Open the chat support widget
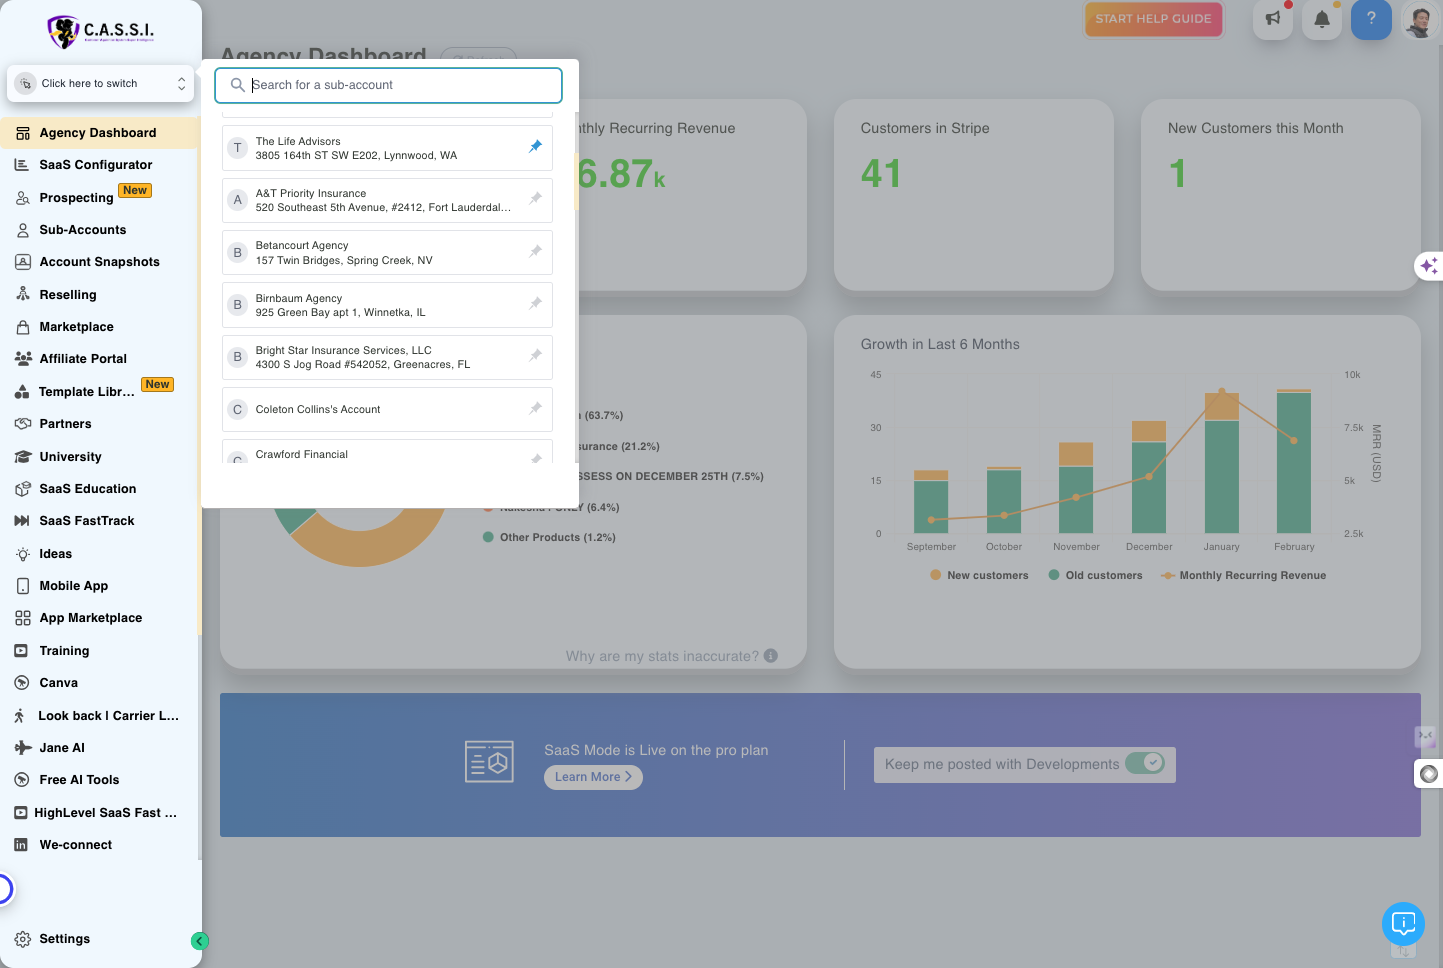The height and width of the screenshot is (968, 1443). (x=1403, y=923)
